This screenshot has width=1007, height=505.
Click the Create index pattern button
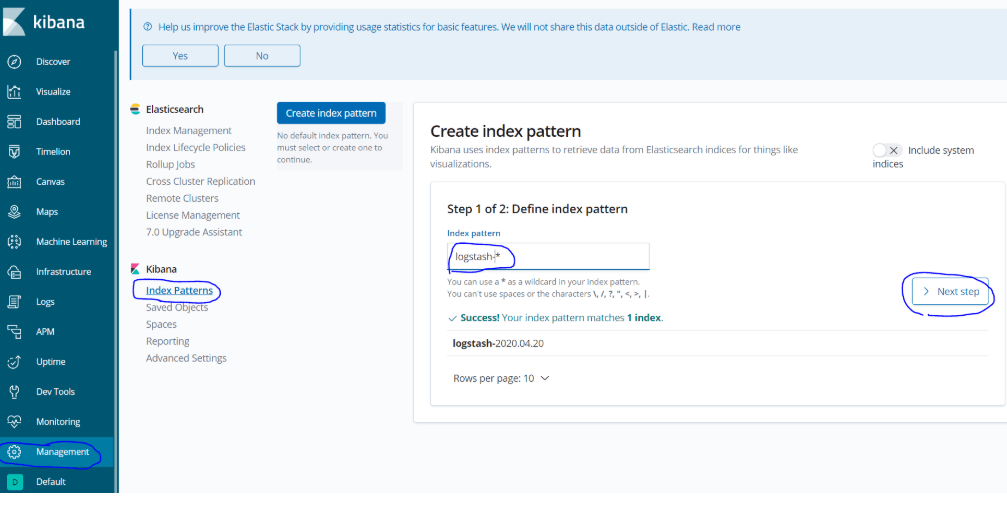pos(331,113)
